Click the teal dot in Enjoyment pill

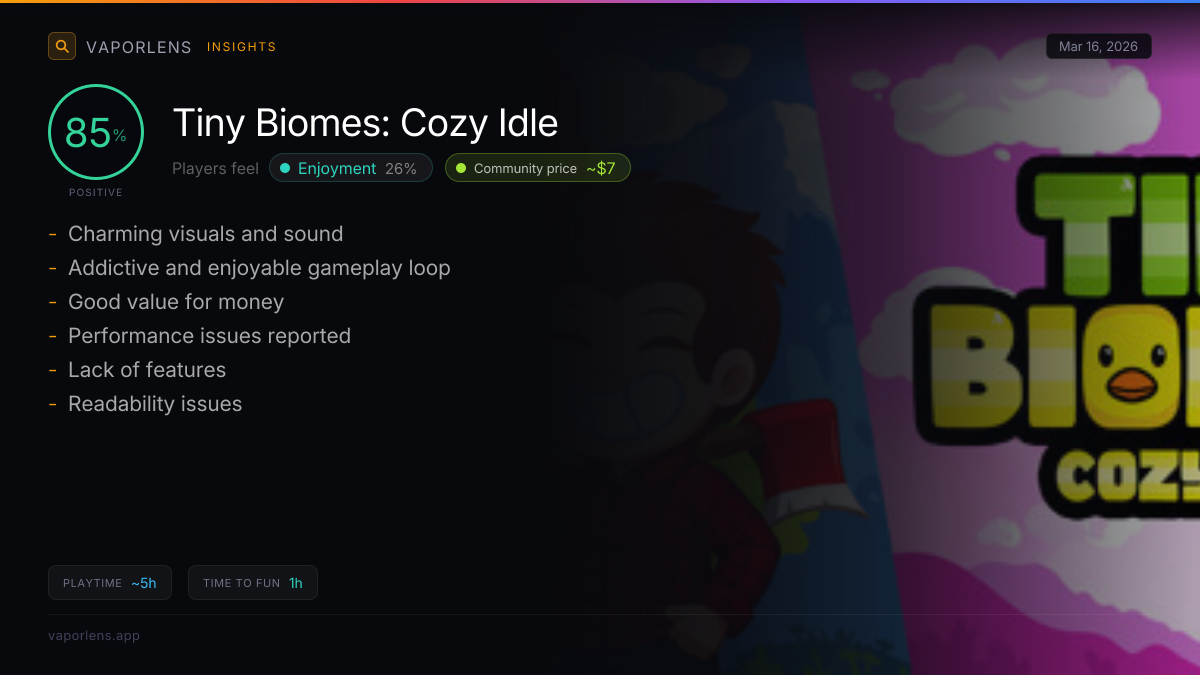click(285, 168)
